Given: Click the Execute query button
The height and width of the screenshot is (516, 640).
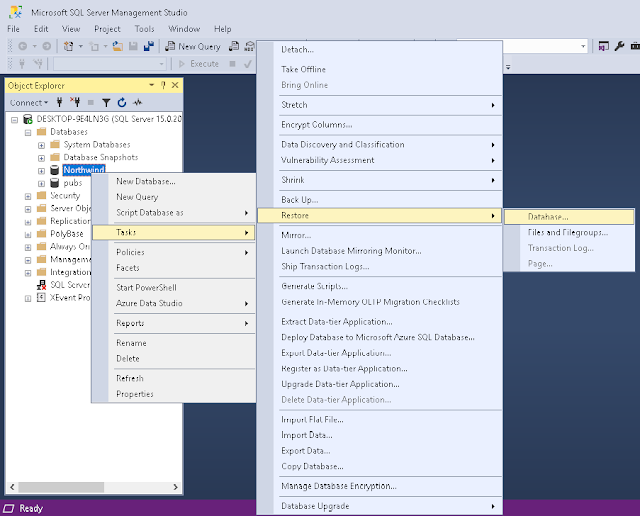Looking at the screenshot, I should [199, 64].
